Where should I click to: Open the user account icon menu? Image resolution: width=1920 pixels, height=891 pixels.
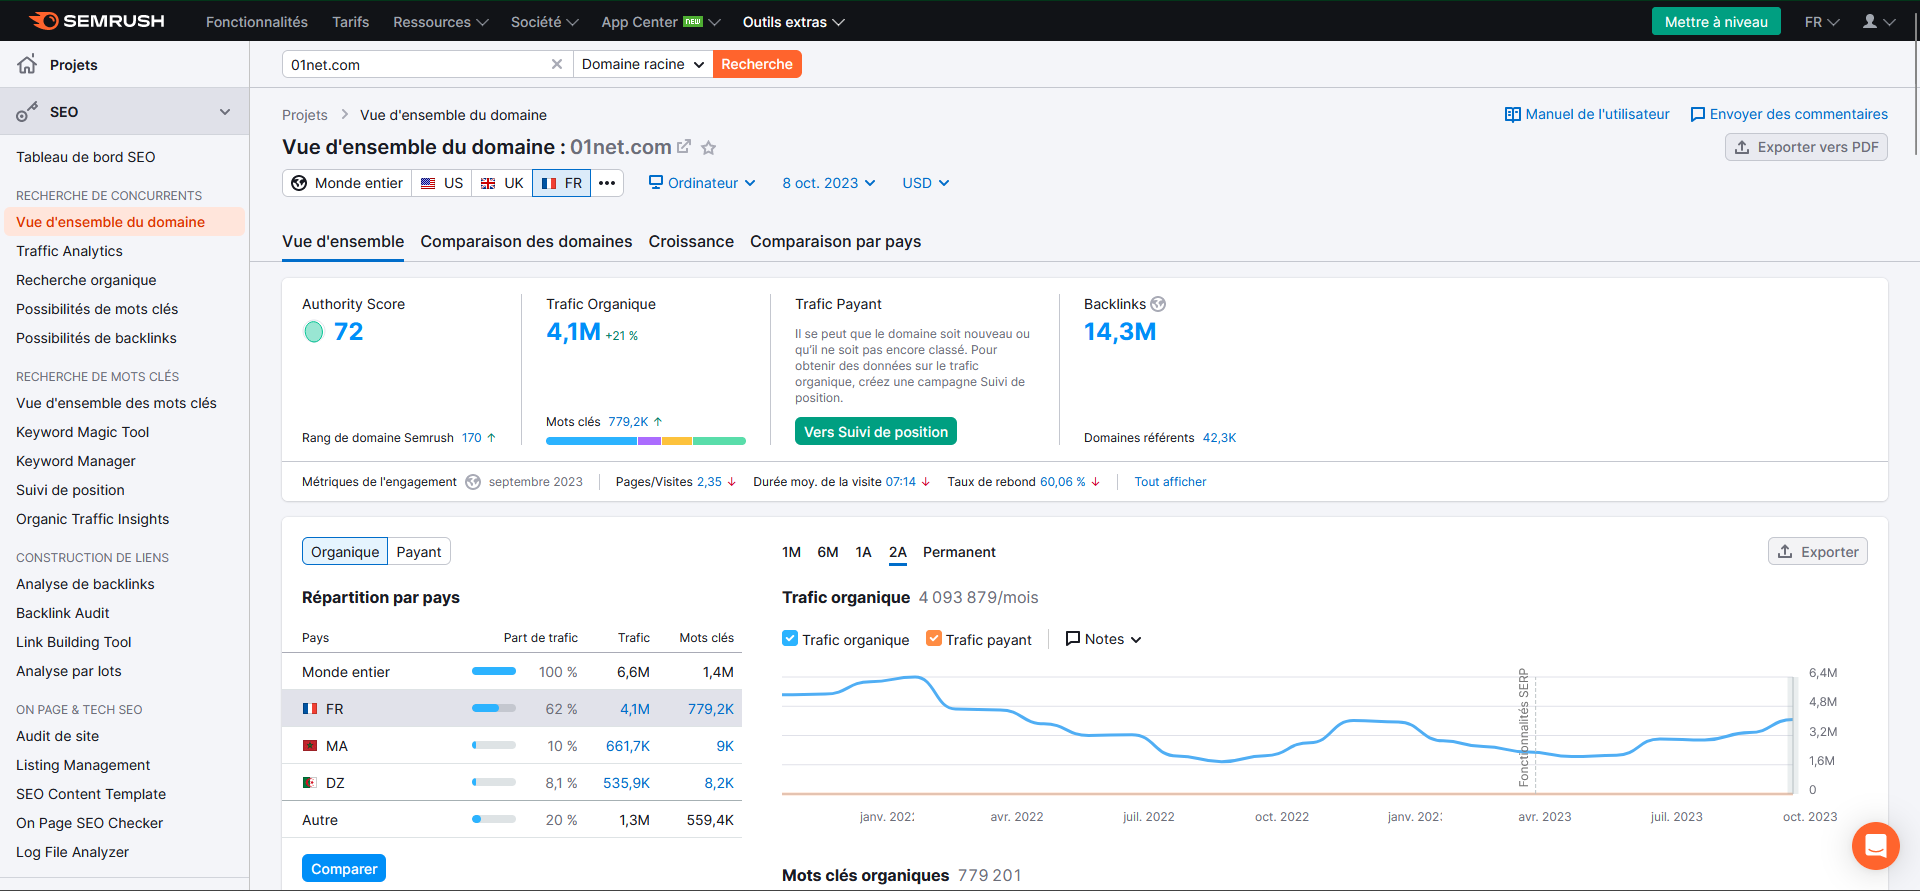point(1879,21)
